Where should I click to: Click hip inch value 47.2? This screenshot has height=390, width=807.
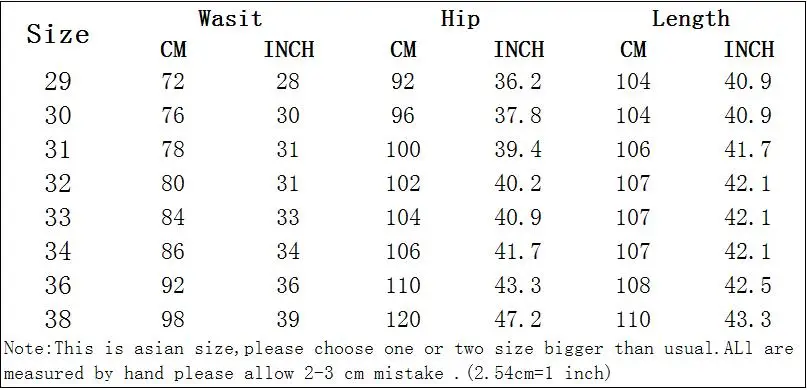click(518, 319)
